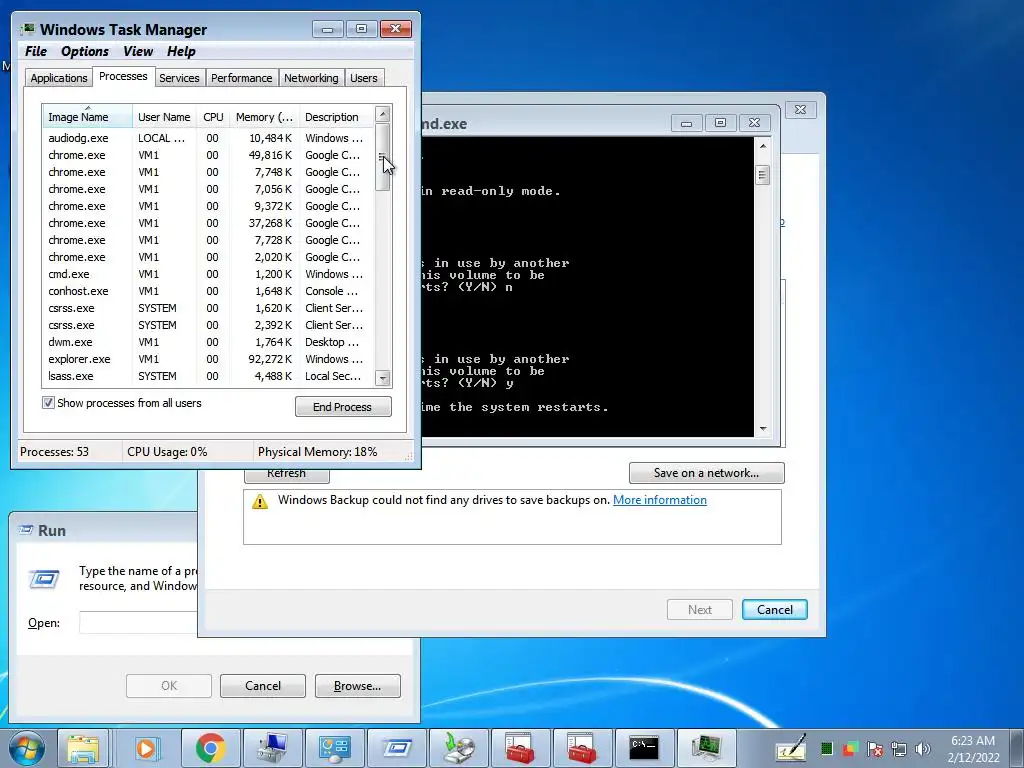Click the command window scroll up arrow
Image resolution: width=1024 pixels, height=768 pixels.
tap(762, 146)
